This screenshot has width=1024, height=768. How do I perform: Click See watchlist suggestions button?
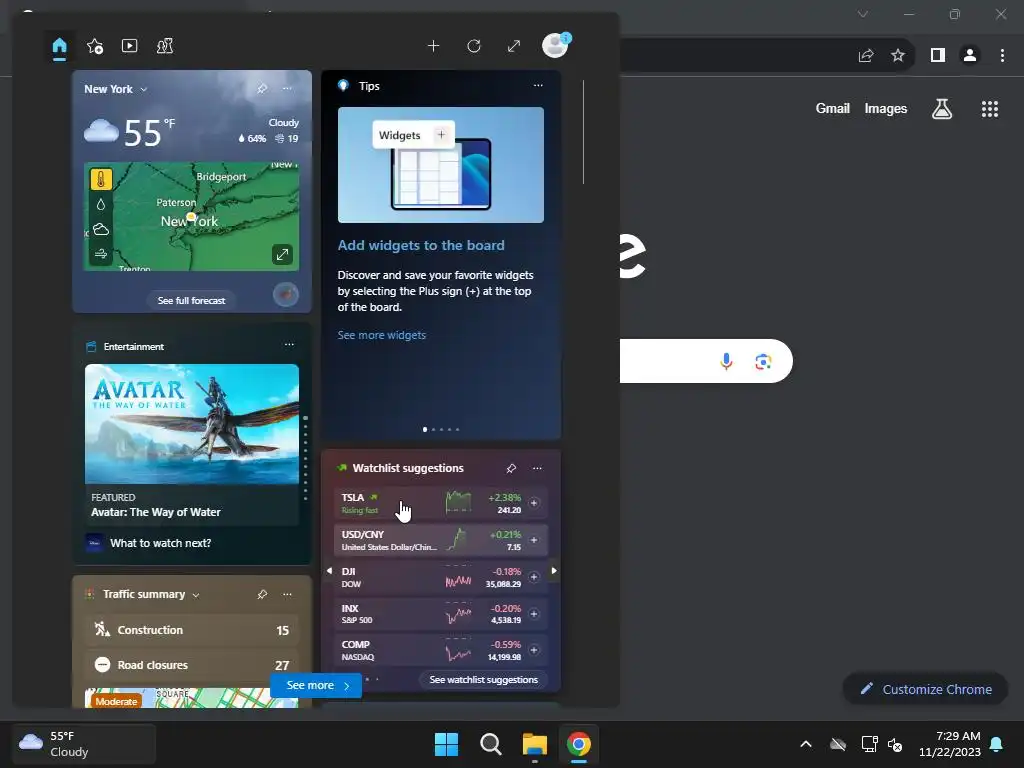[484, 680]
